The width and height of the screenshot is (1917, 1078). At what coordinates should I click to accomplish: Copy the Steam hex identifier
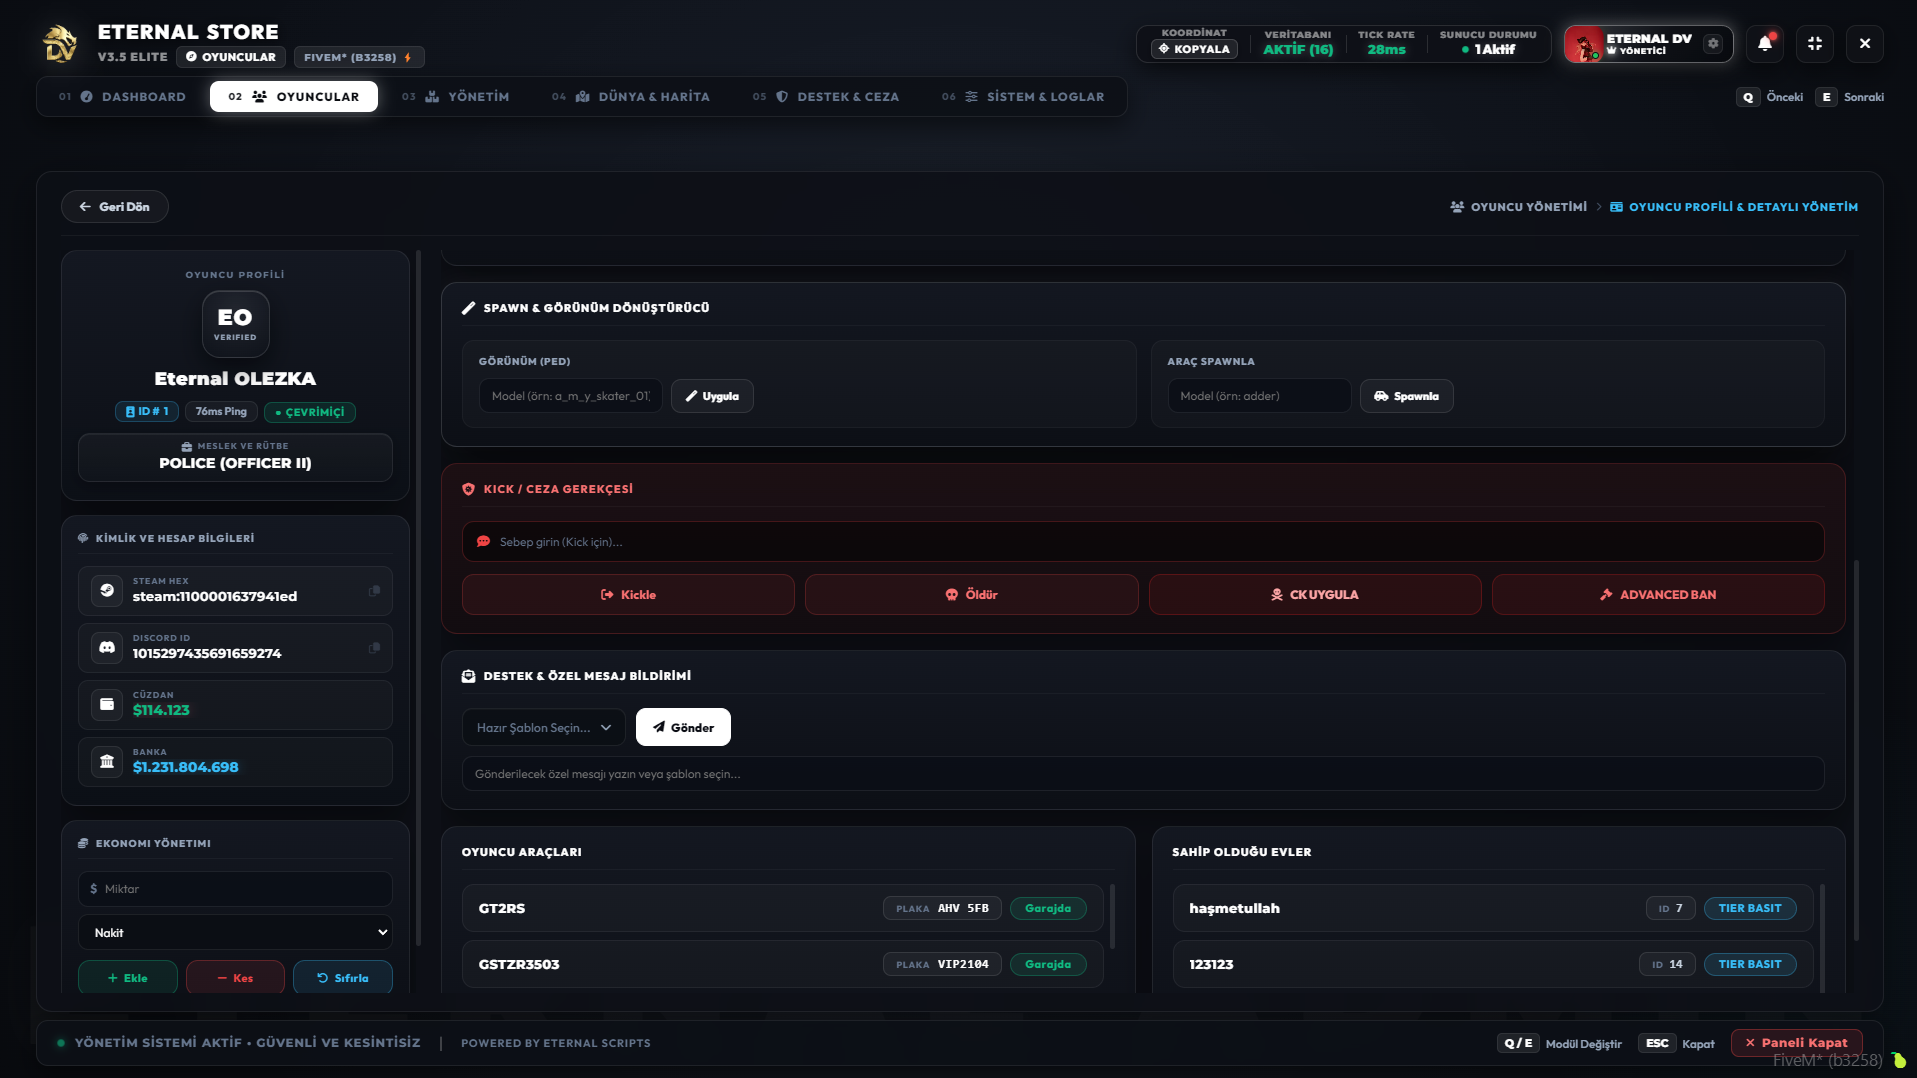pos(374,591)
